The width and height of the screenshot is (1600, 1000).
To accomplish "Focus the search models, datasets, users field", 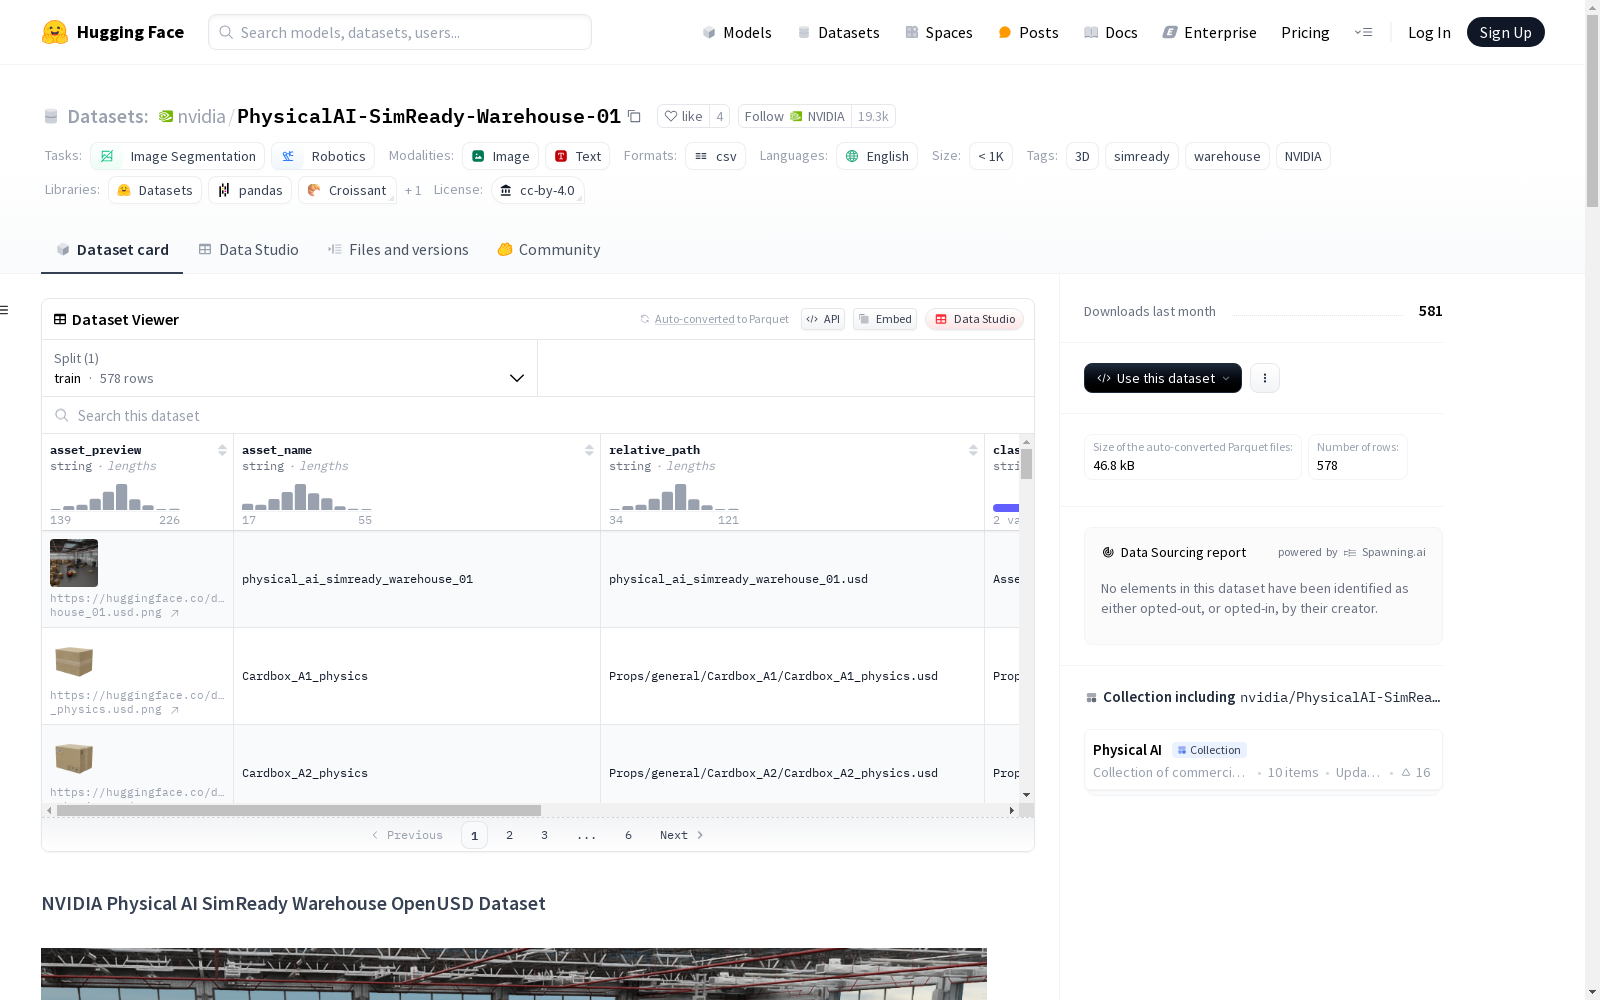I will 400,32.
